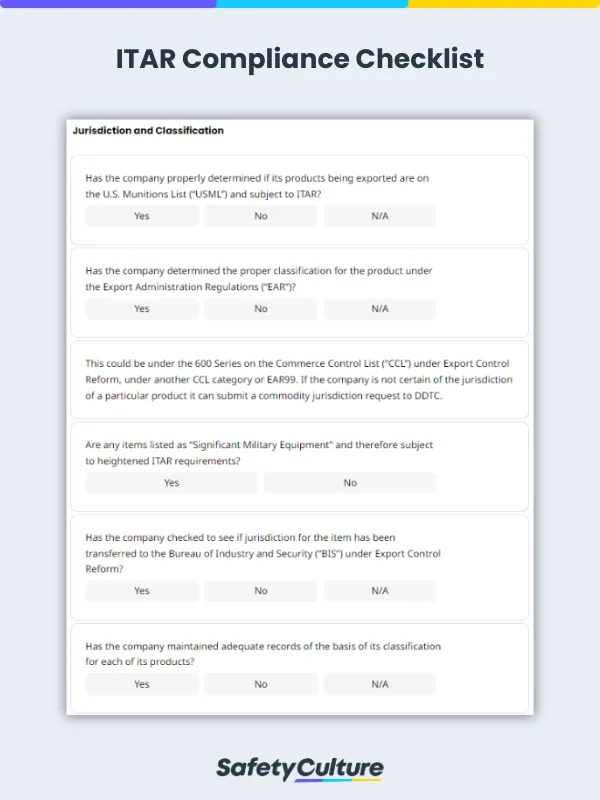The image size is (600, 800).
Task: Select Yes for the USML determination question
Action: point(141,216)
